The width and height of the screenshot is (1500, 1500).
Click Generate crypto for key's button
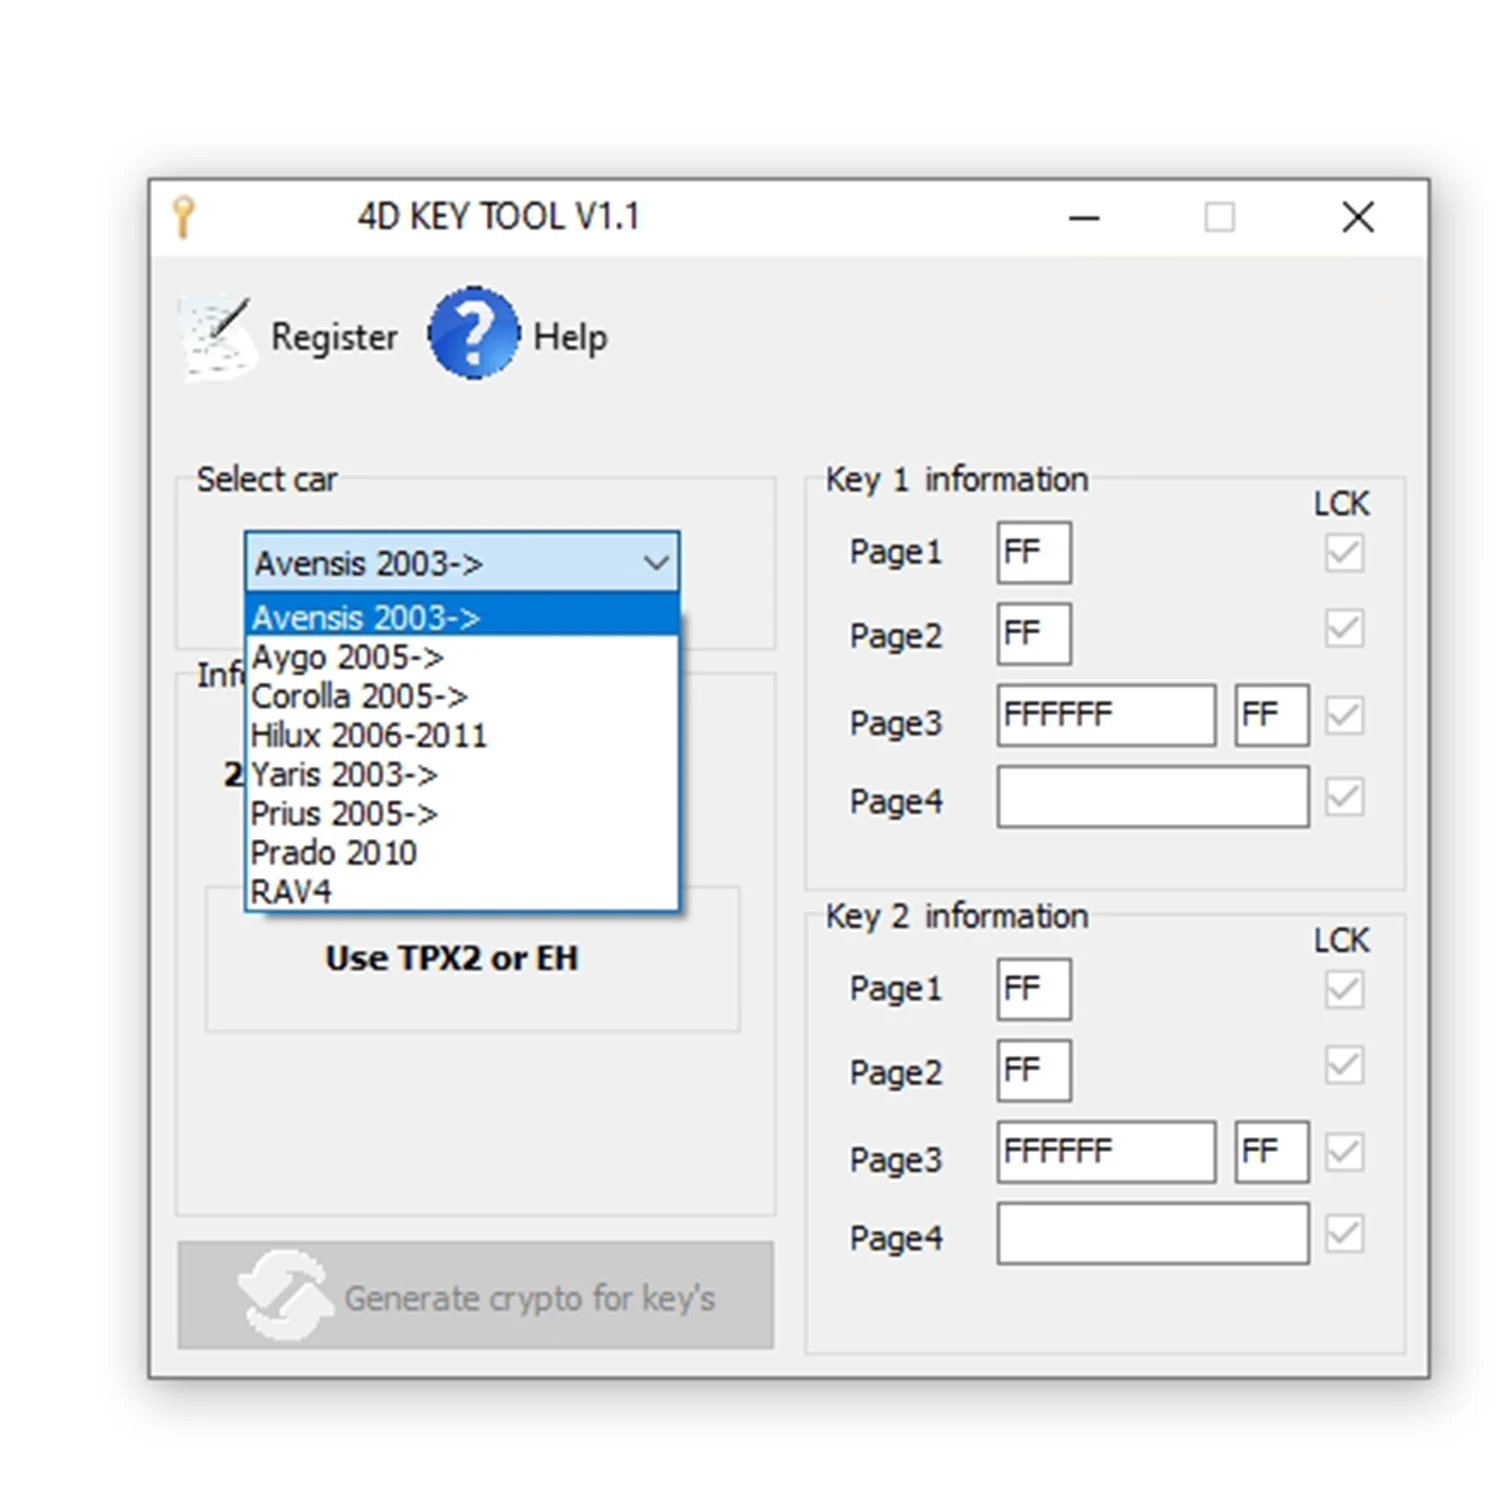[x=476, y=1296]
